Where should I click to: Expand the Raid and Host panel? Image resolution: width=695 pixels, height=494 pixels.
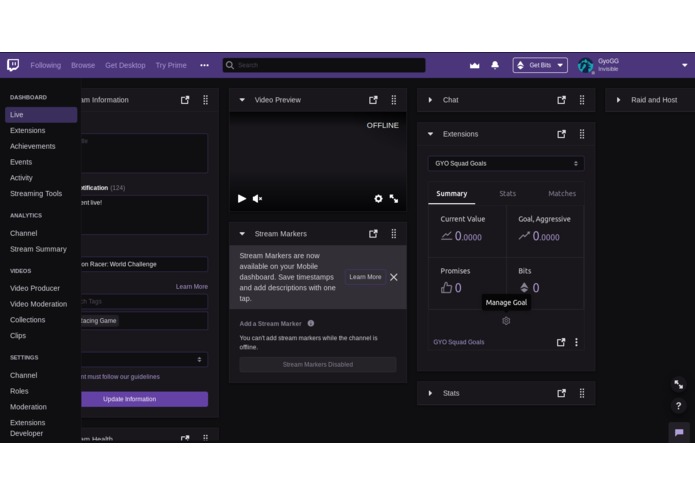point(618,100)
